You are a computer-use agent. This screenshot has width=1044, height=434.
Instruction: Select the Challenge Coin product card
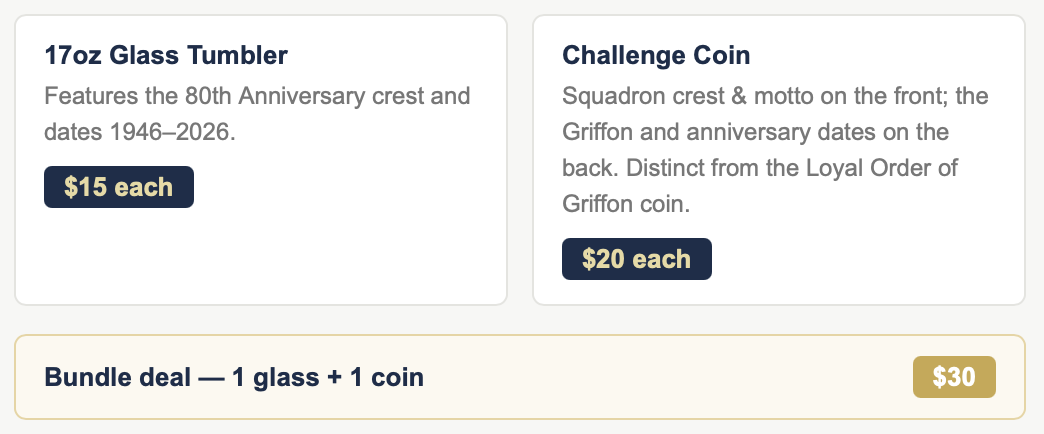(x=779, y=160)
